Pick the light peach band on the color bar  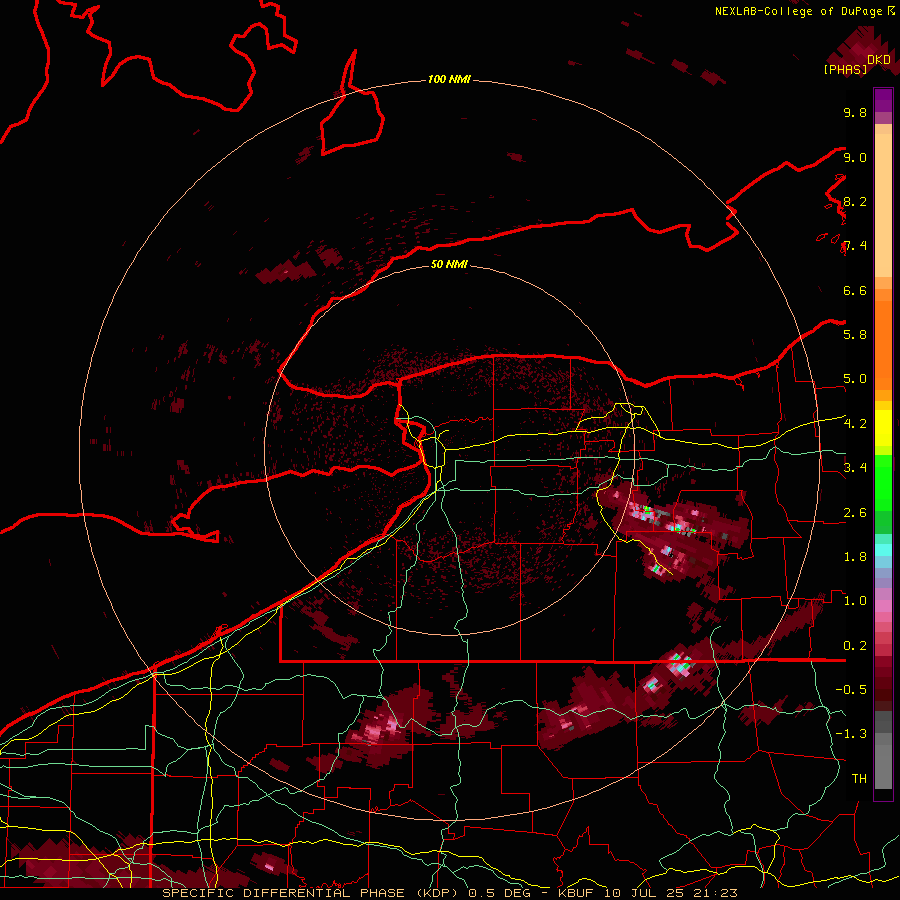pos(883,205)
